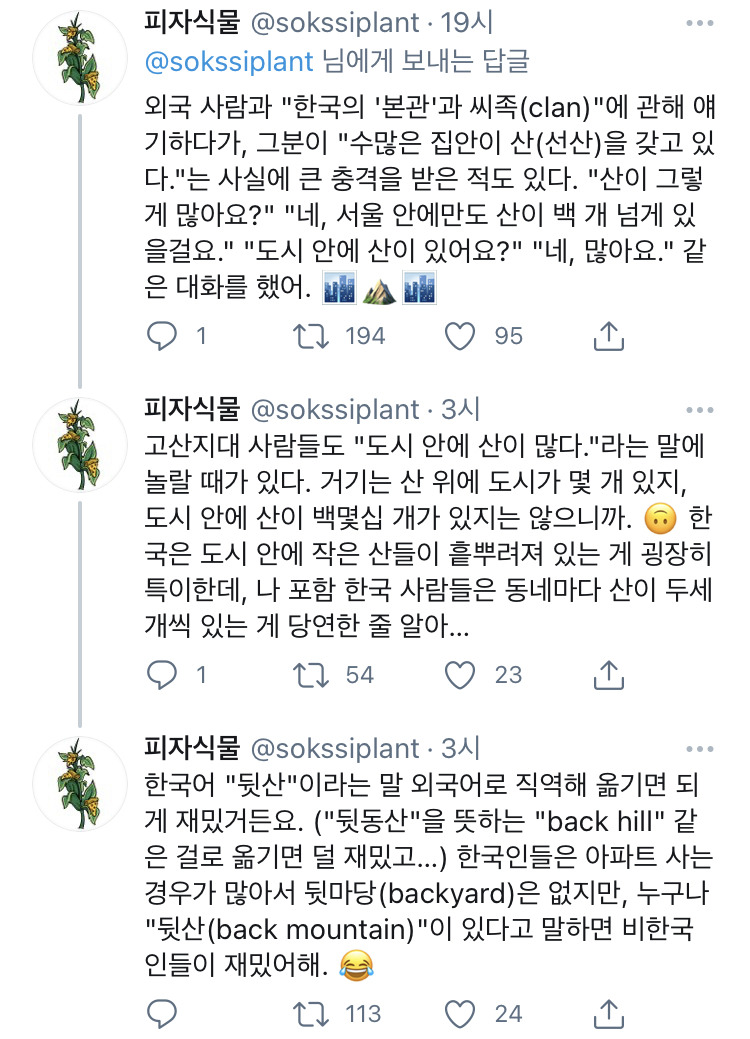Open more options on the second tweet
750x1039 pixels.
[x=706, y=410]
